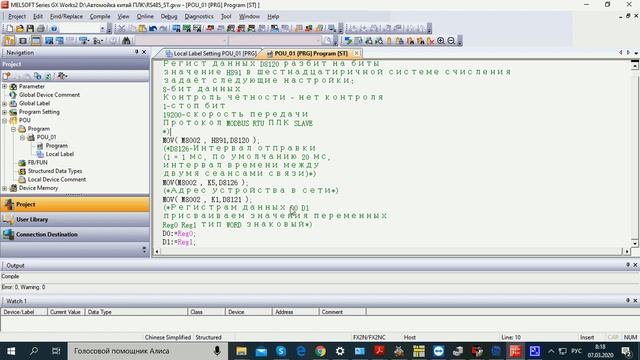The image size is (640, 360).
Task: Expand the Device Memory tree node
Action: (5, 188)
